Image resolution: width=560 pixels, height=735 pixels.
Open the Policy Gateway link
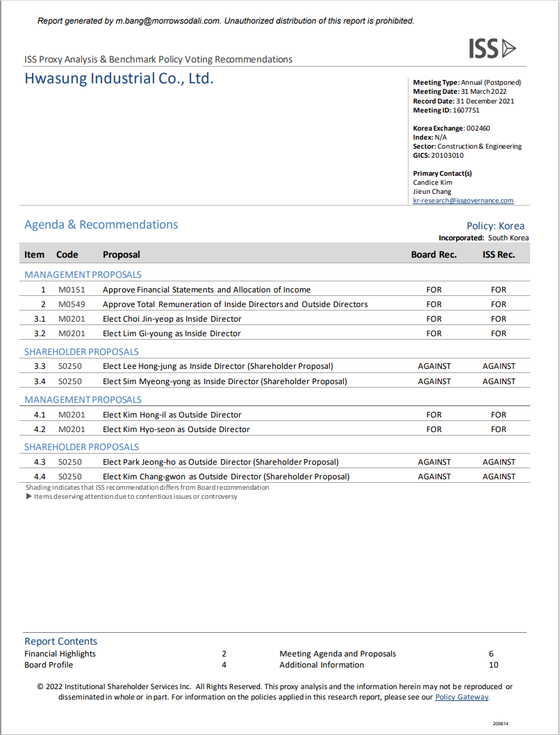(x=462, y=697)
